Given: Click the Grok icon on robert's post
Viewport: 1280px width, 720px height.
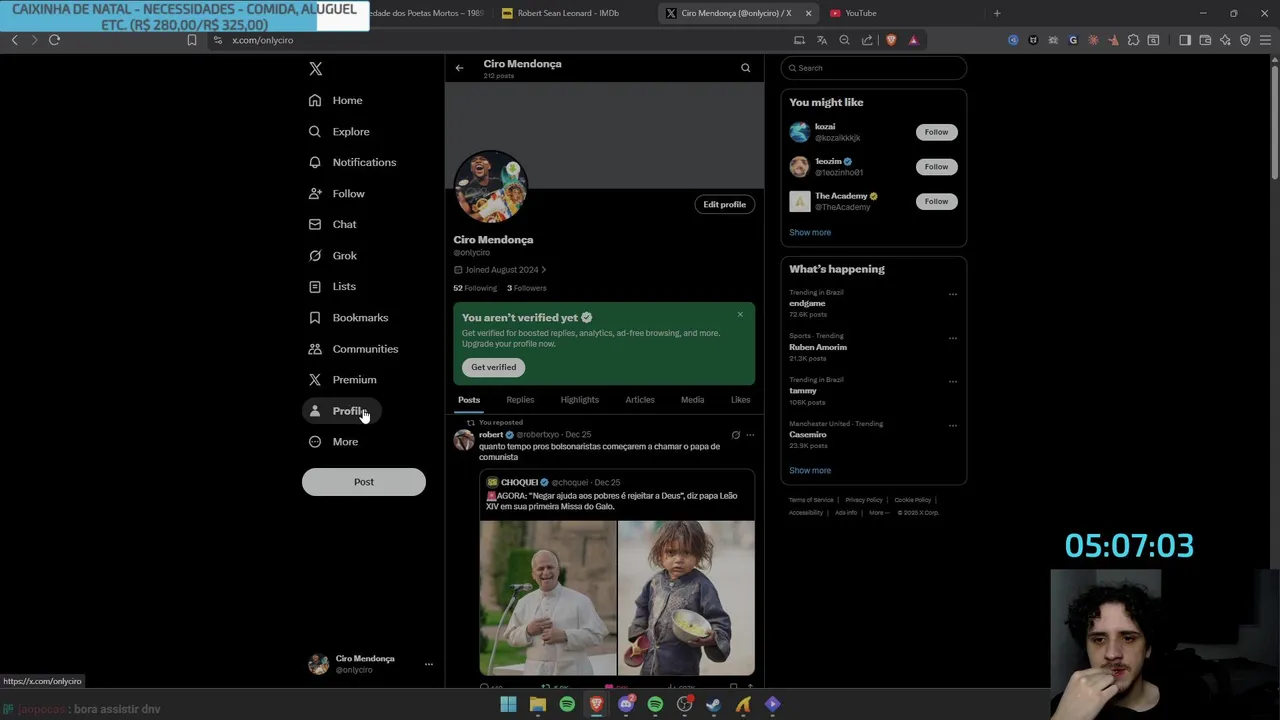Looking at the screenshot, I should [735, 435].
